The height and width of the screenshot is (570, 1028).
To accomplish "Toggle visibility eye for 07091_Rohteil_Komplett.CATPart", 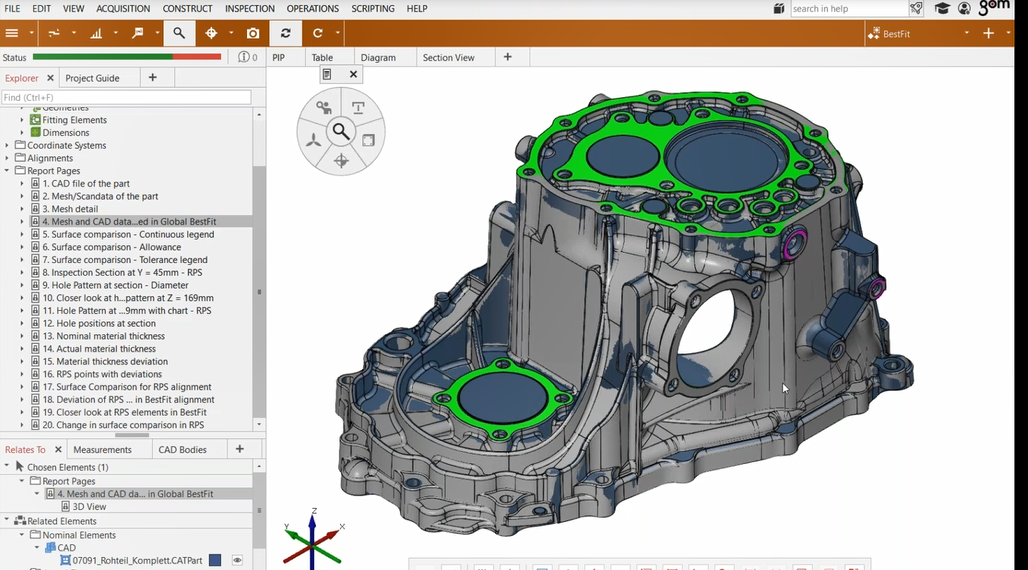I will click(x=238, y=561).
